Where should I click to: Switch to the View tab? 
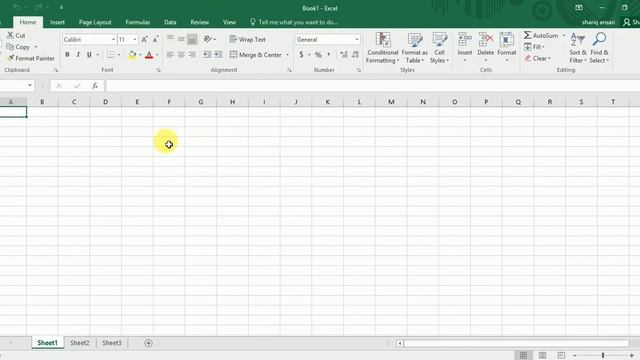(x=229, y=22)
